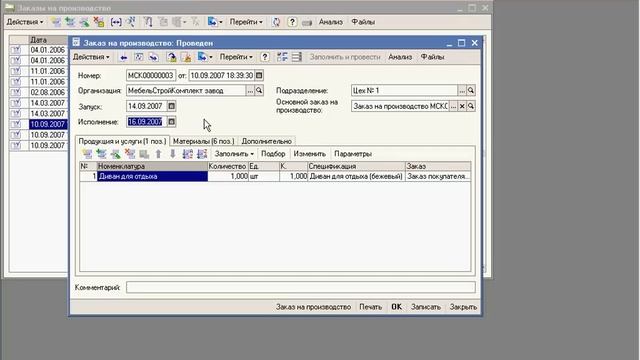
Task: Add a new row in products table
Action: tap(87, 154)
